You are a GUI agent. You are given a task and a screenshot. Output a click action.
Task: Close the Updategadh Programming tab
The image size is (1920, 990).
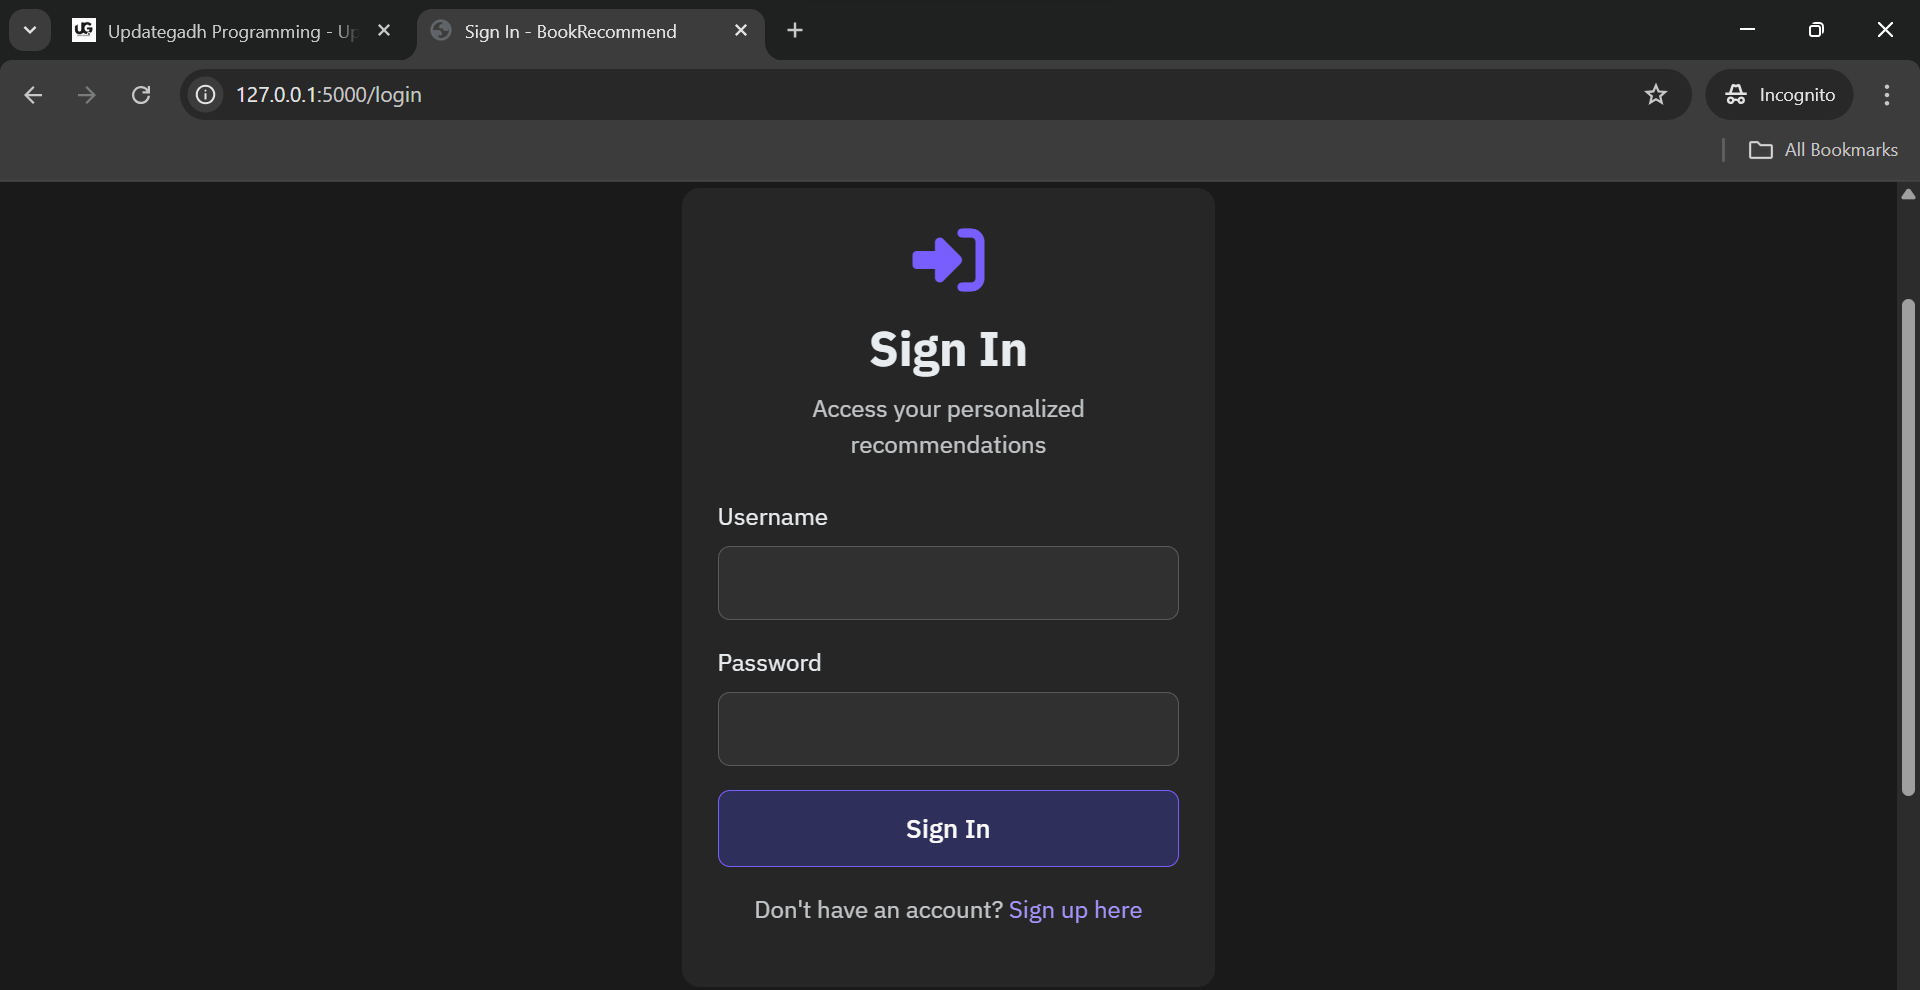tap(384, 31)
